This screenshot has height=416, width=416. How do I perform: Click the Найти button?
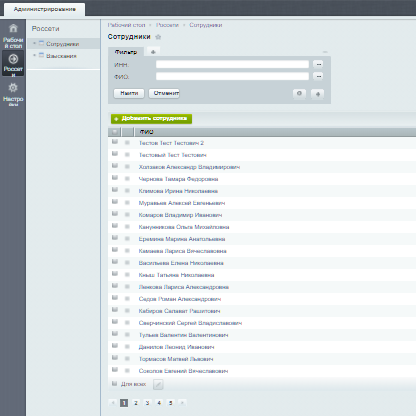pos(129,93)
